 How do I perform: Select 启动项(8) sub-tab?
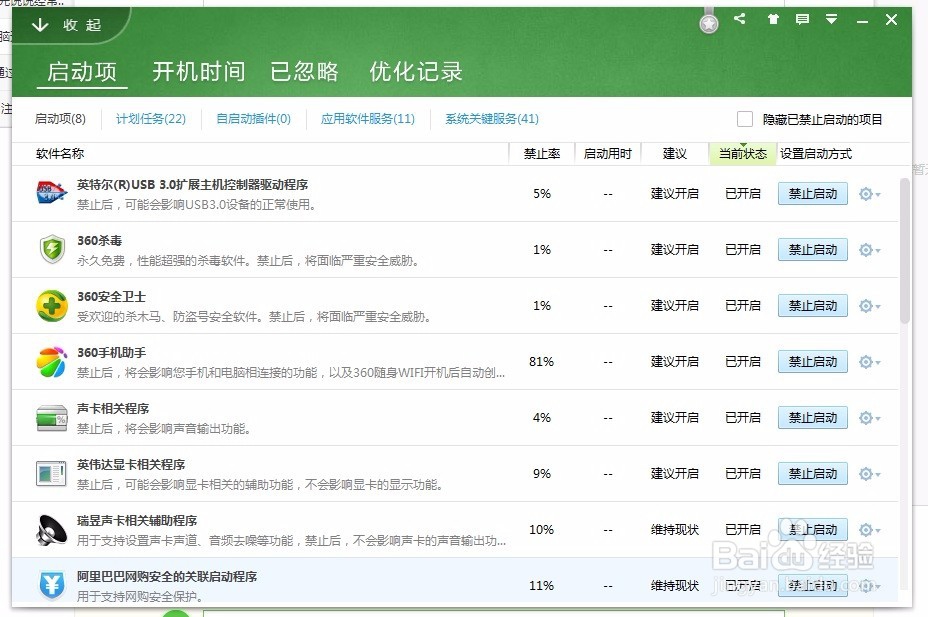60,119
